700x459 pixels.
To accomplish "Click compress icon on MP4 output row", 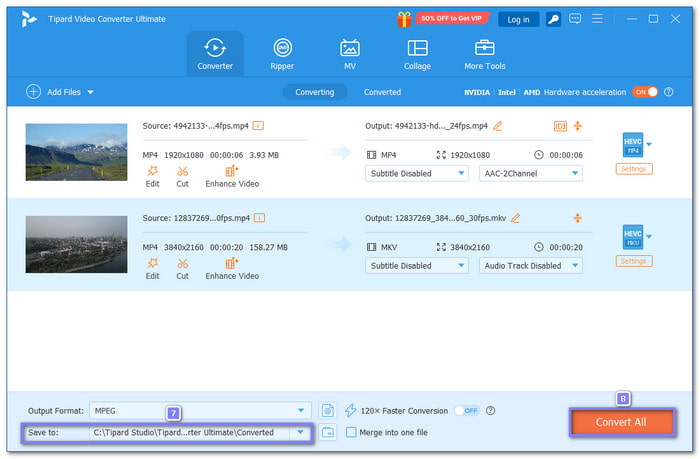I will click(x=578, y=126).
